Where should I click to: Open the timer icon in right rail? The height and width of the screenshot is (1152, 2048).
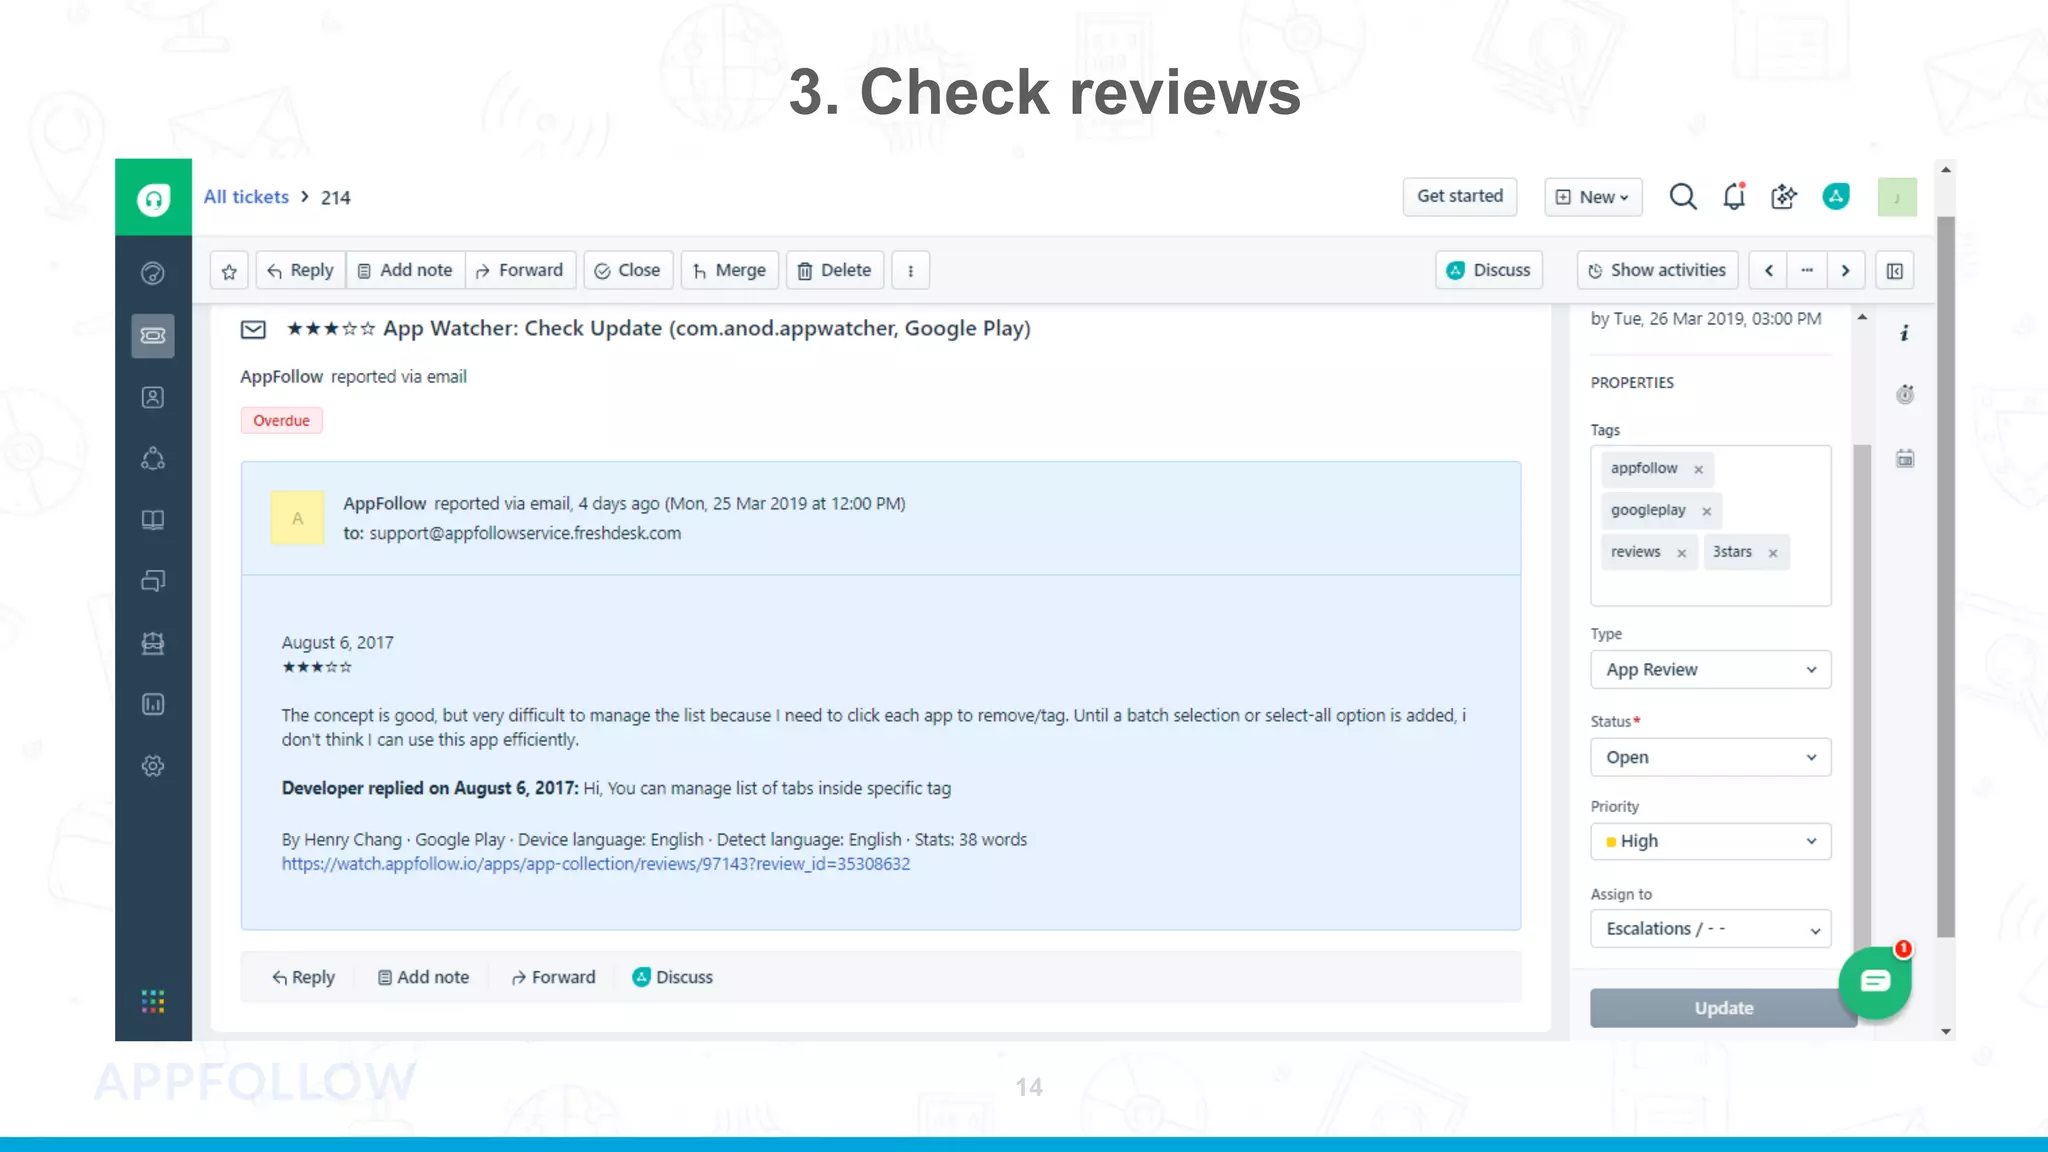(1905, 394)
